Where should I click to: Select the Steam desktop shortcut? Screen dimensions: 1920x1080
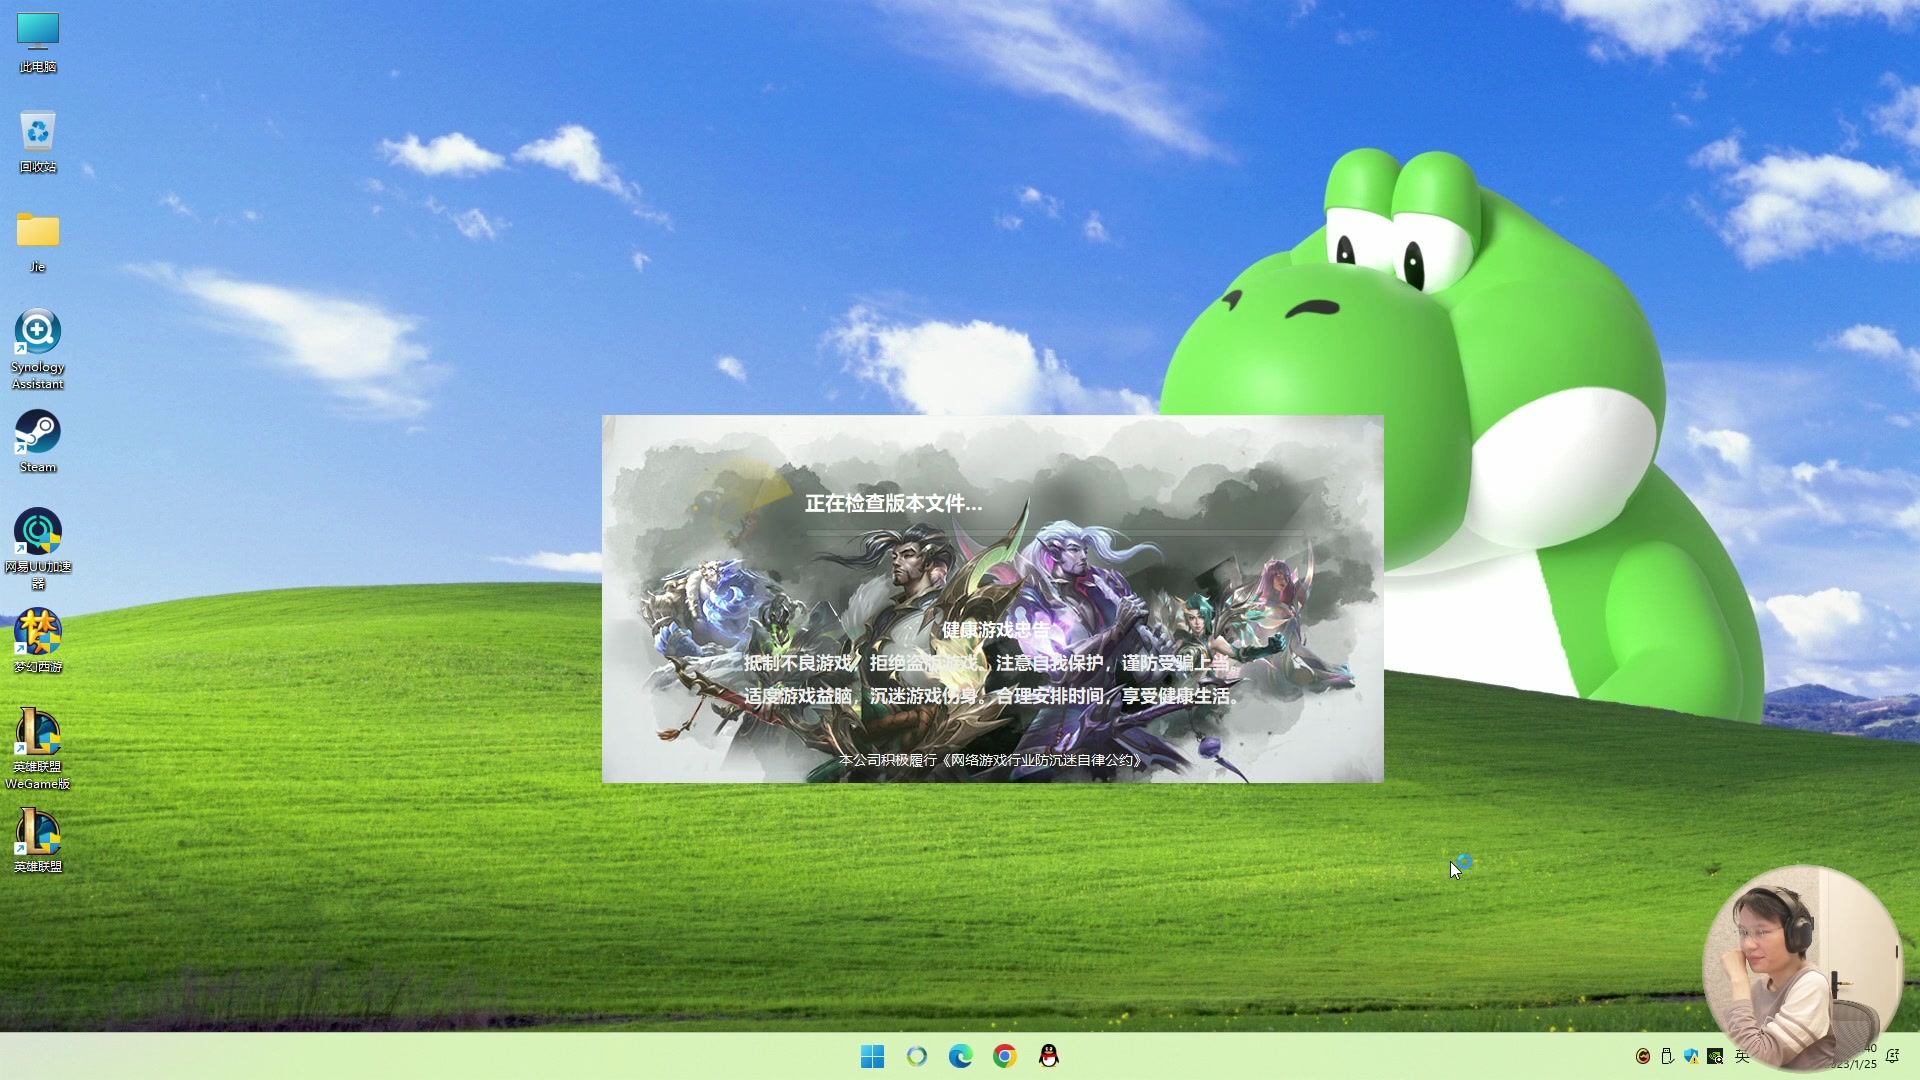click(38, 441)
